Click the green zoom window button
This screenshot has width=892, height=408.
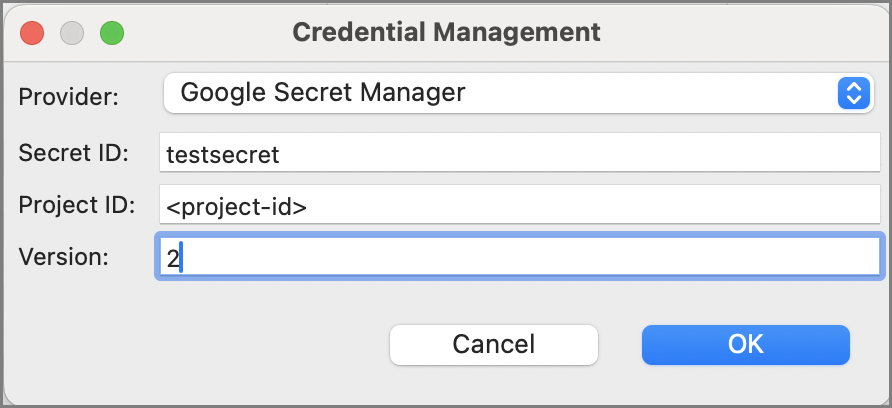(x=111, y=32)
